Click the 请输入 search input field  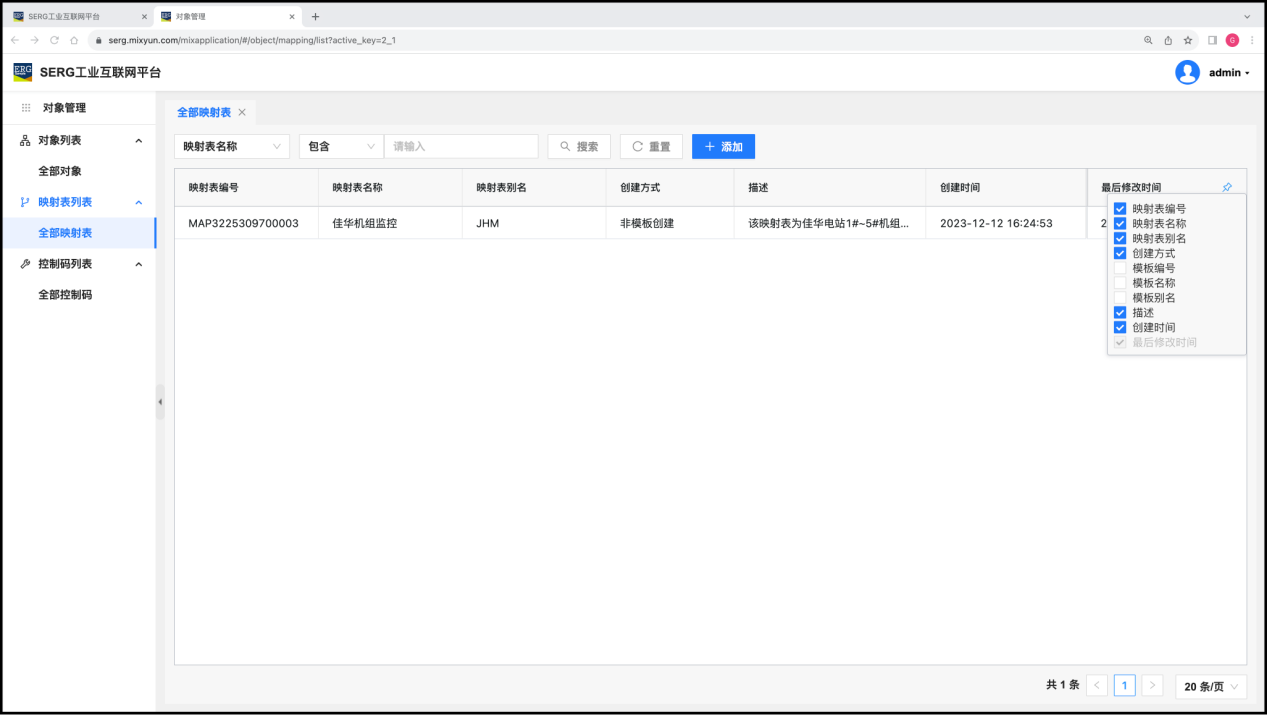point(461,146)
